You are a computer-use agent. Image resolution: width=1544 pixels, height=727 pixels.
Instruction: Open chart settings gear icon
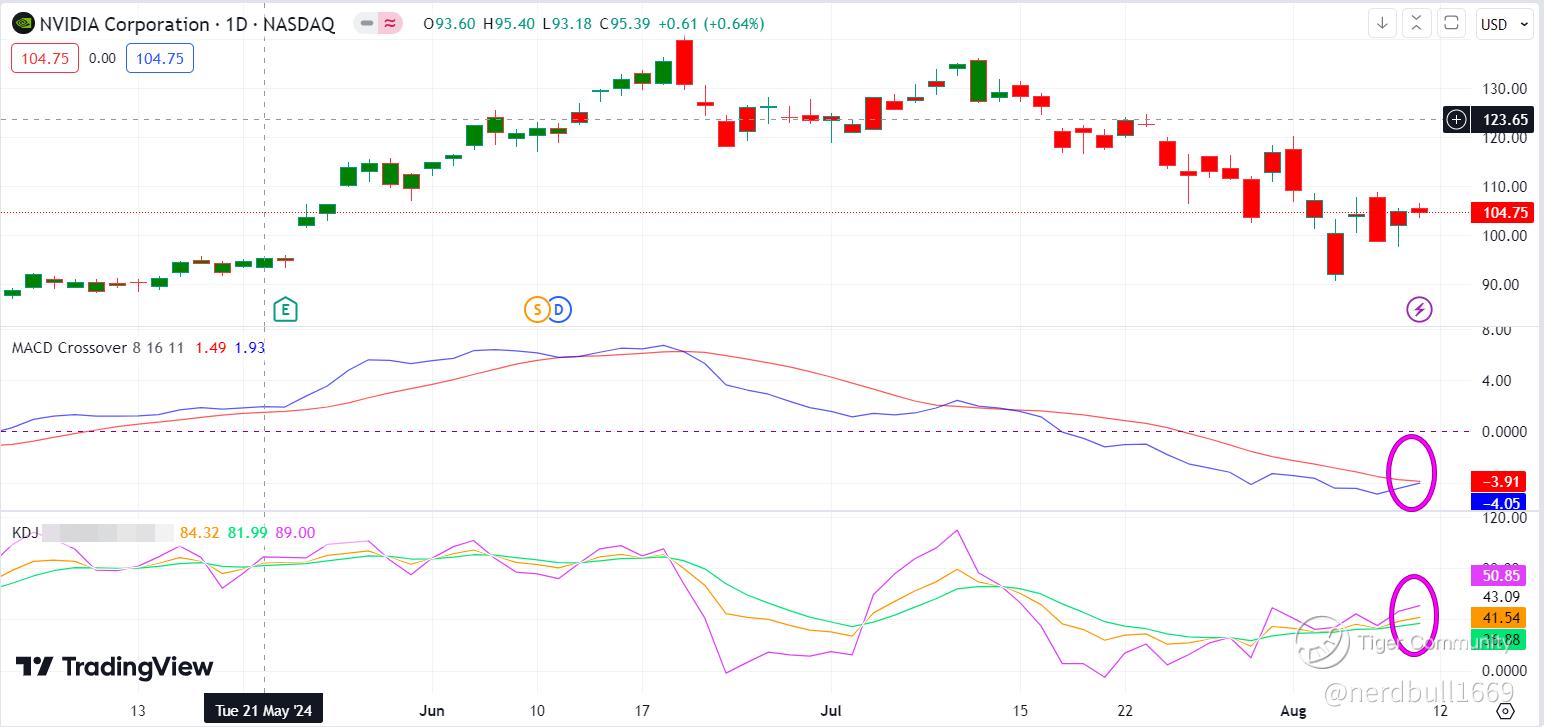(1506, 711)
